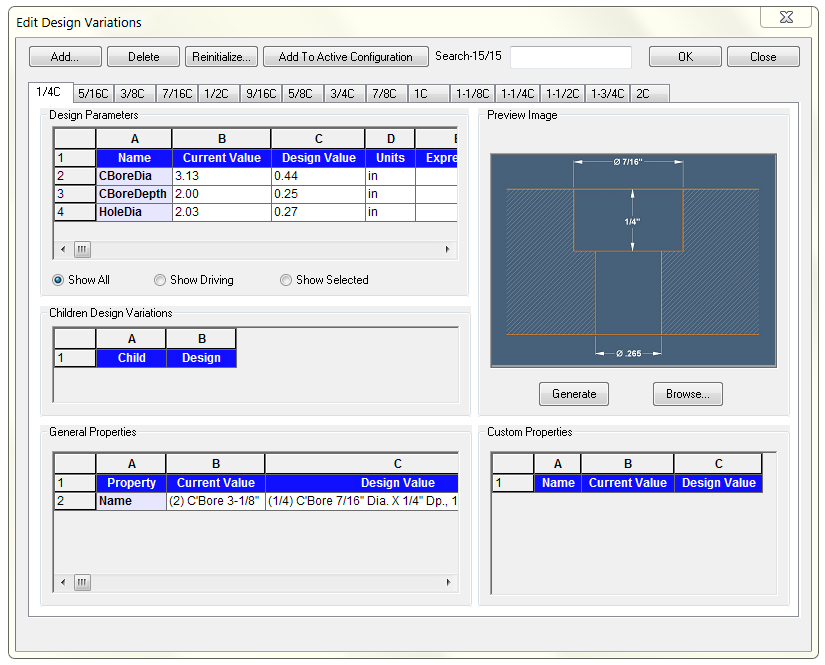Screen dimensions: 825x665
Task: Click into the Search text field
Action: tap(570, 57)
